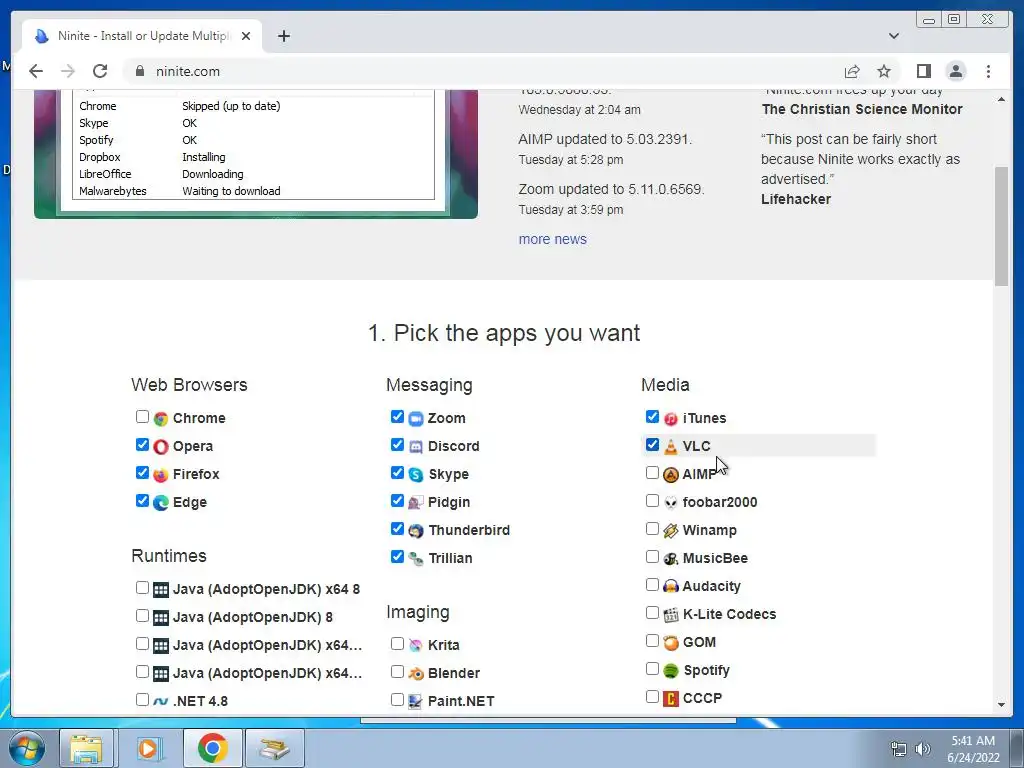
Task: Click the VLC cone icon
Action: click(x=671, y=447)
